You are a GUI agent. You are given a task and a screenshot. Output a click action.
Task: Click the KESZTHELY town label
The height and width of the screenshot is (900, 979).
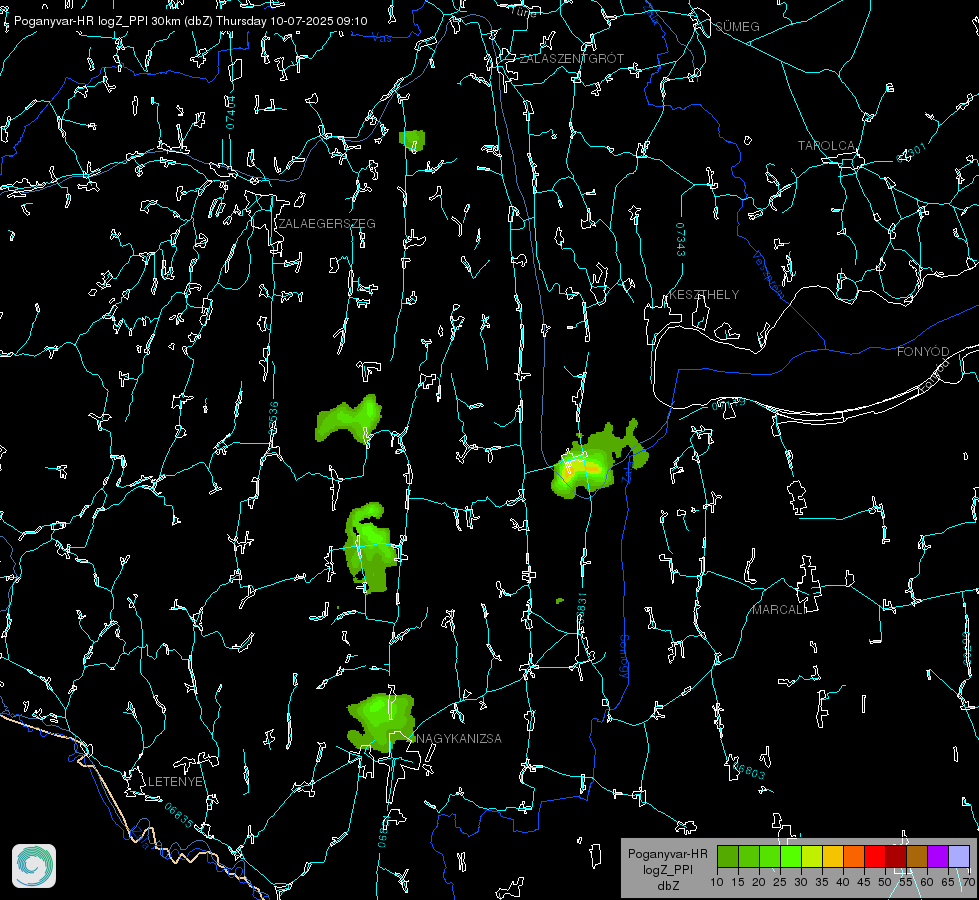point(704,294)
